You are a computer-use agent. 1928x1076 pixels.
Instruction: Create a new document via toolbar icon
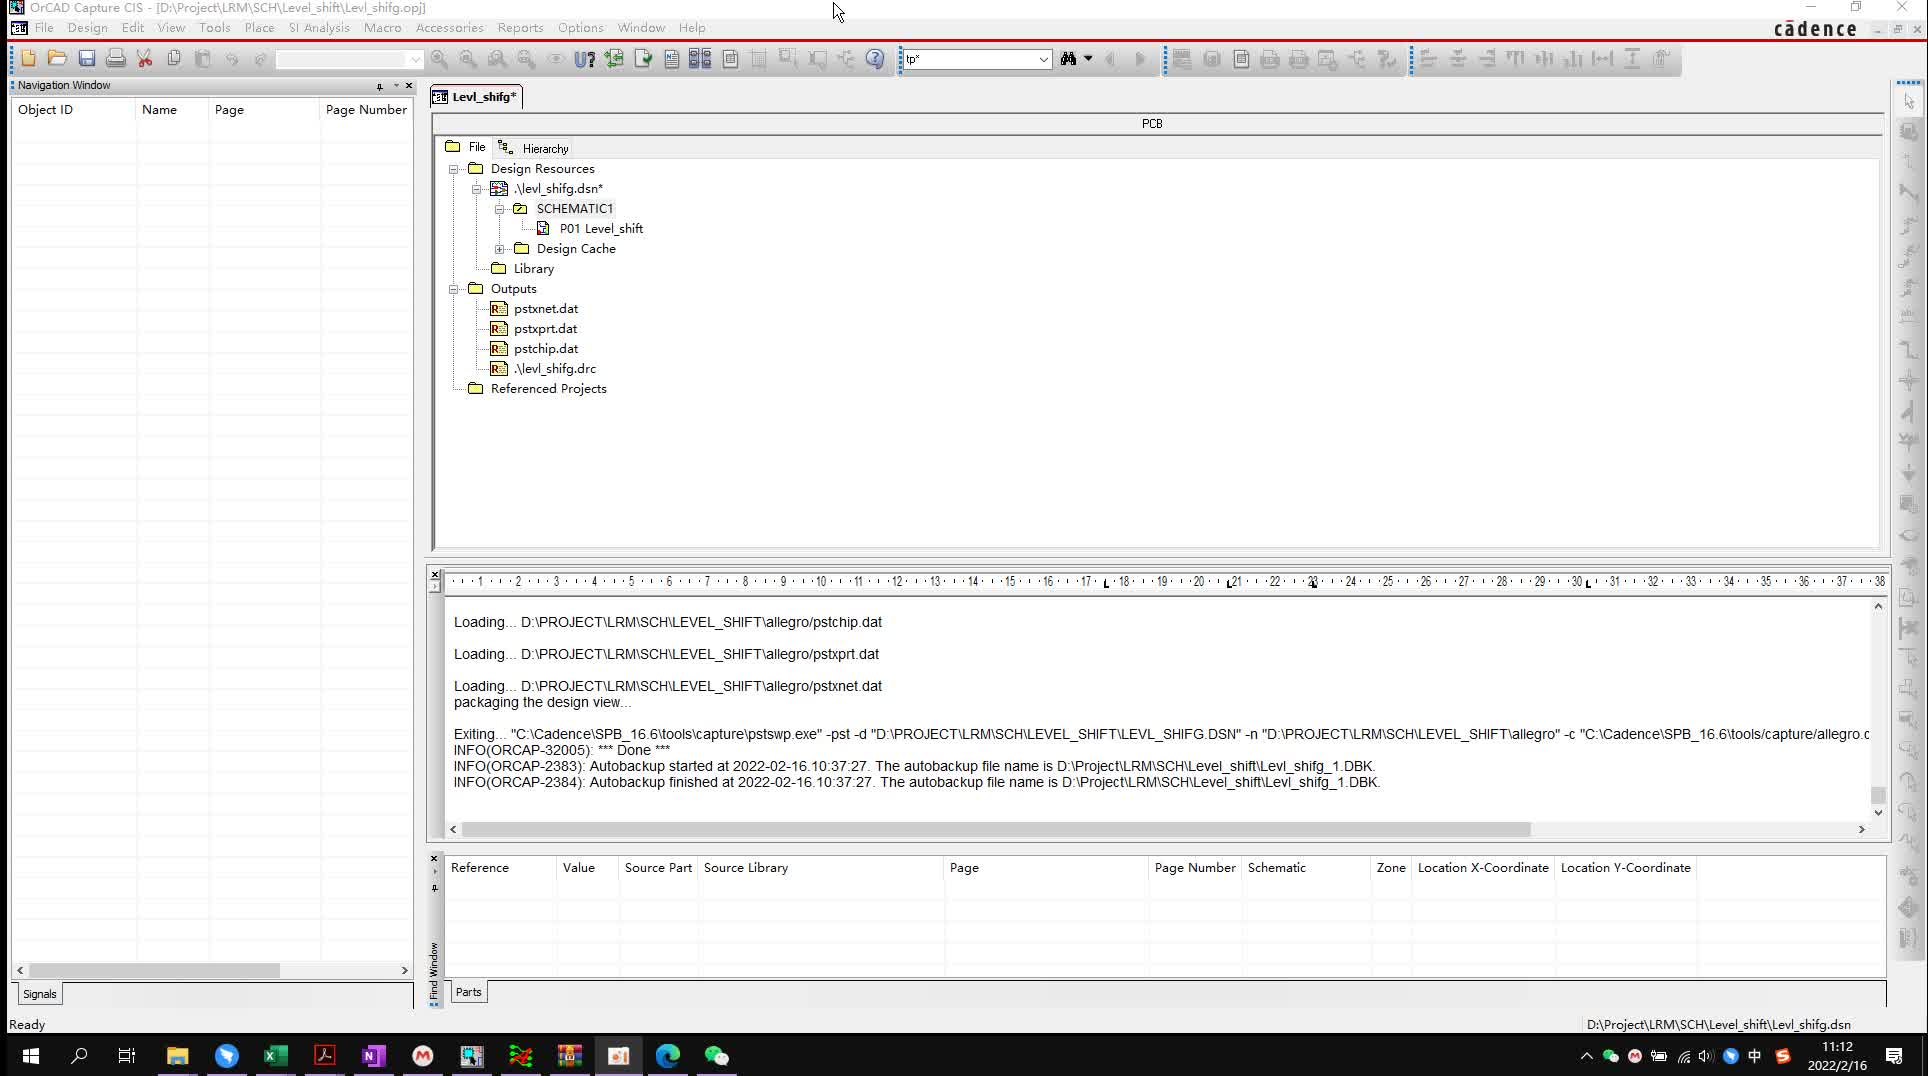pos(28,59)
